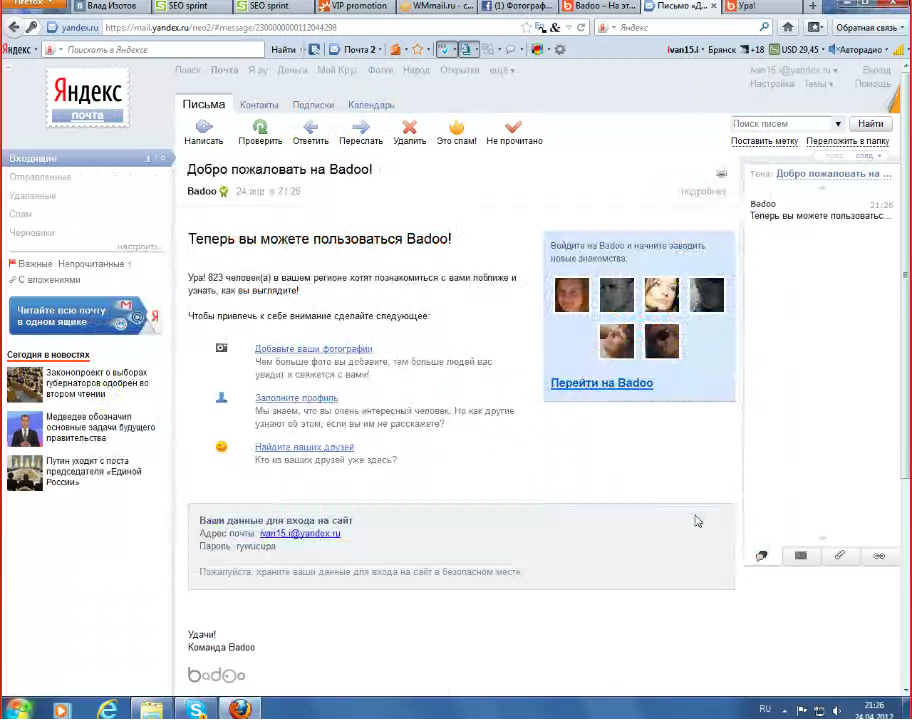The width and height of the screenshot is (912, 720).
Task: Toggle the Важные red flag filter
Action: pos(12,263)
